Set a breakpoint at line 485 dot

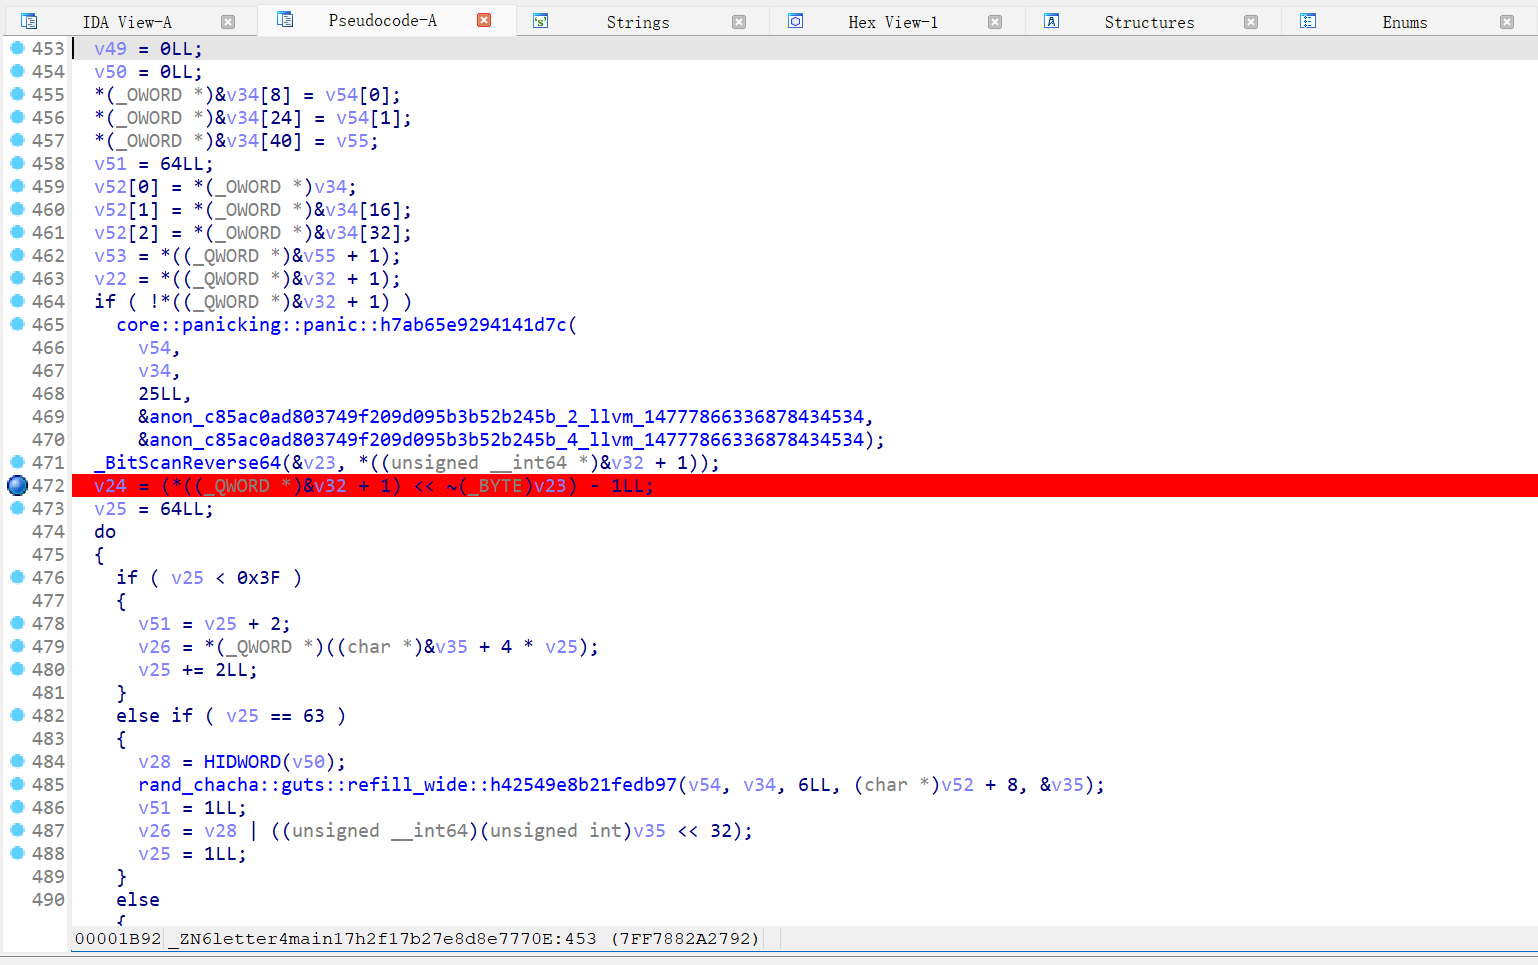tap(17, 784)
